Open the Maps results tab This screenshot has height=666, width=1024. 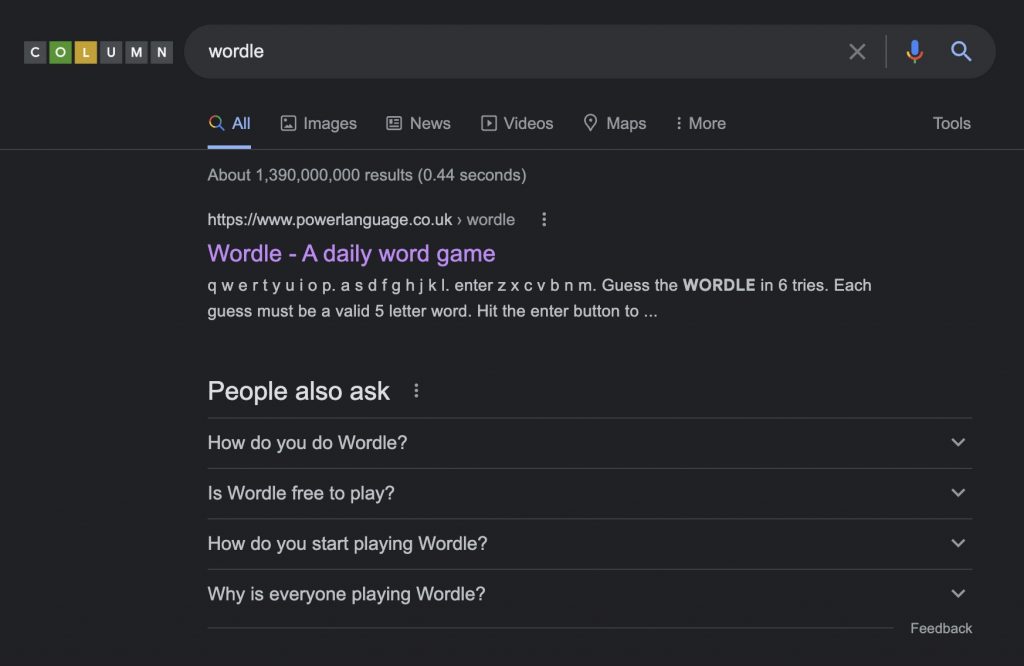point(614,123)
